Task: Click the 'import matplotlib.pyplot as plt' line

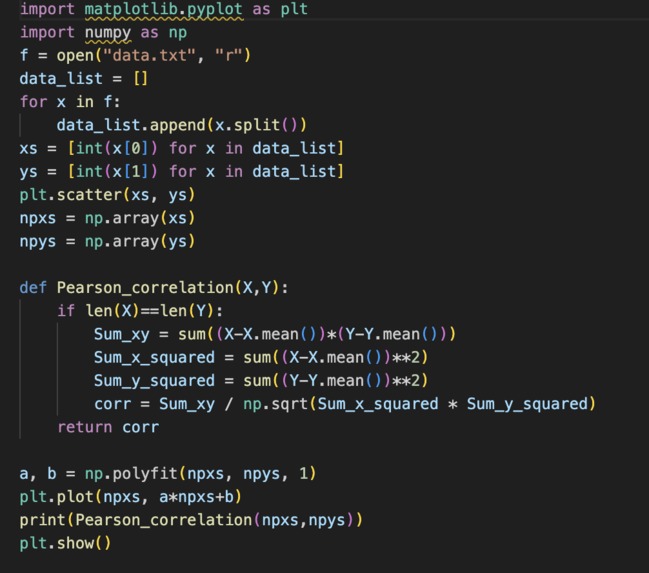Action: 164,9
